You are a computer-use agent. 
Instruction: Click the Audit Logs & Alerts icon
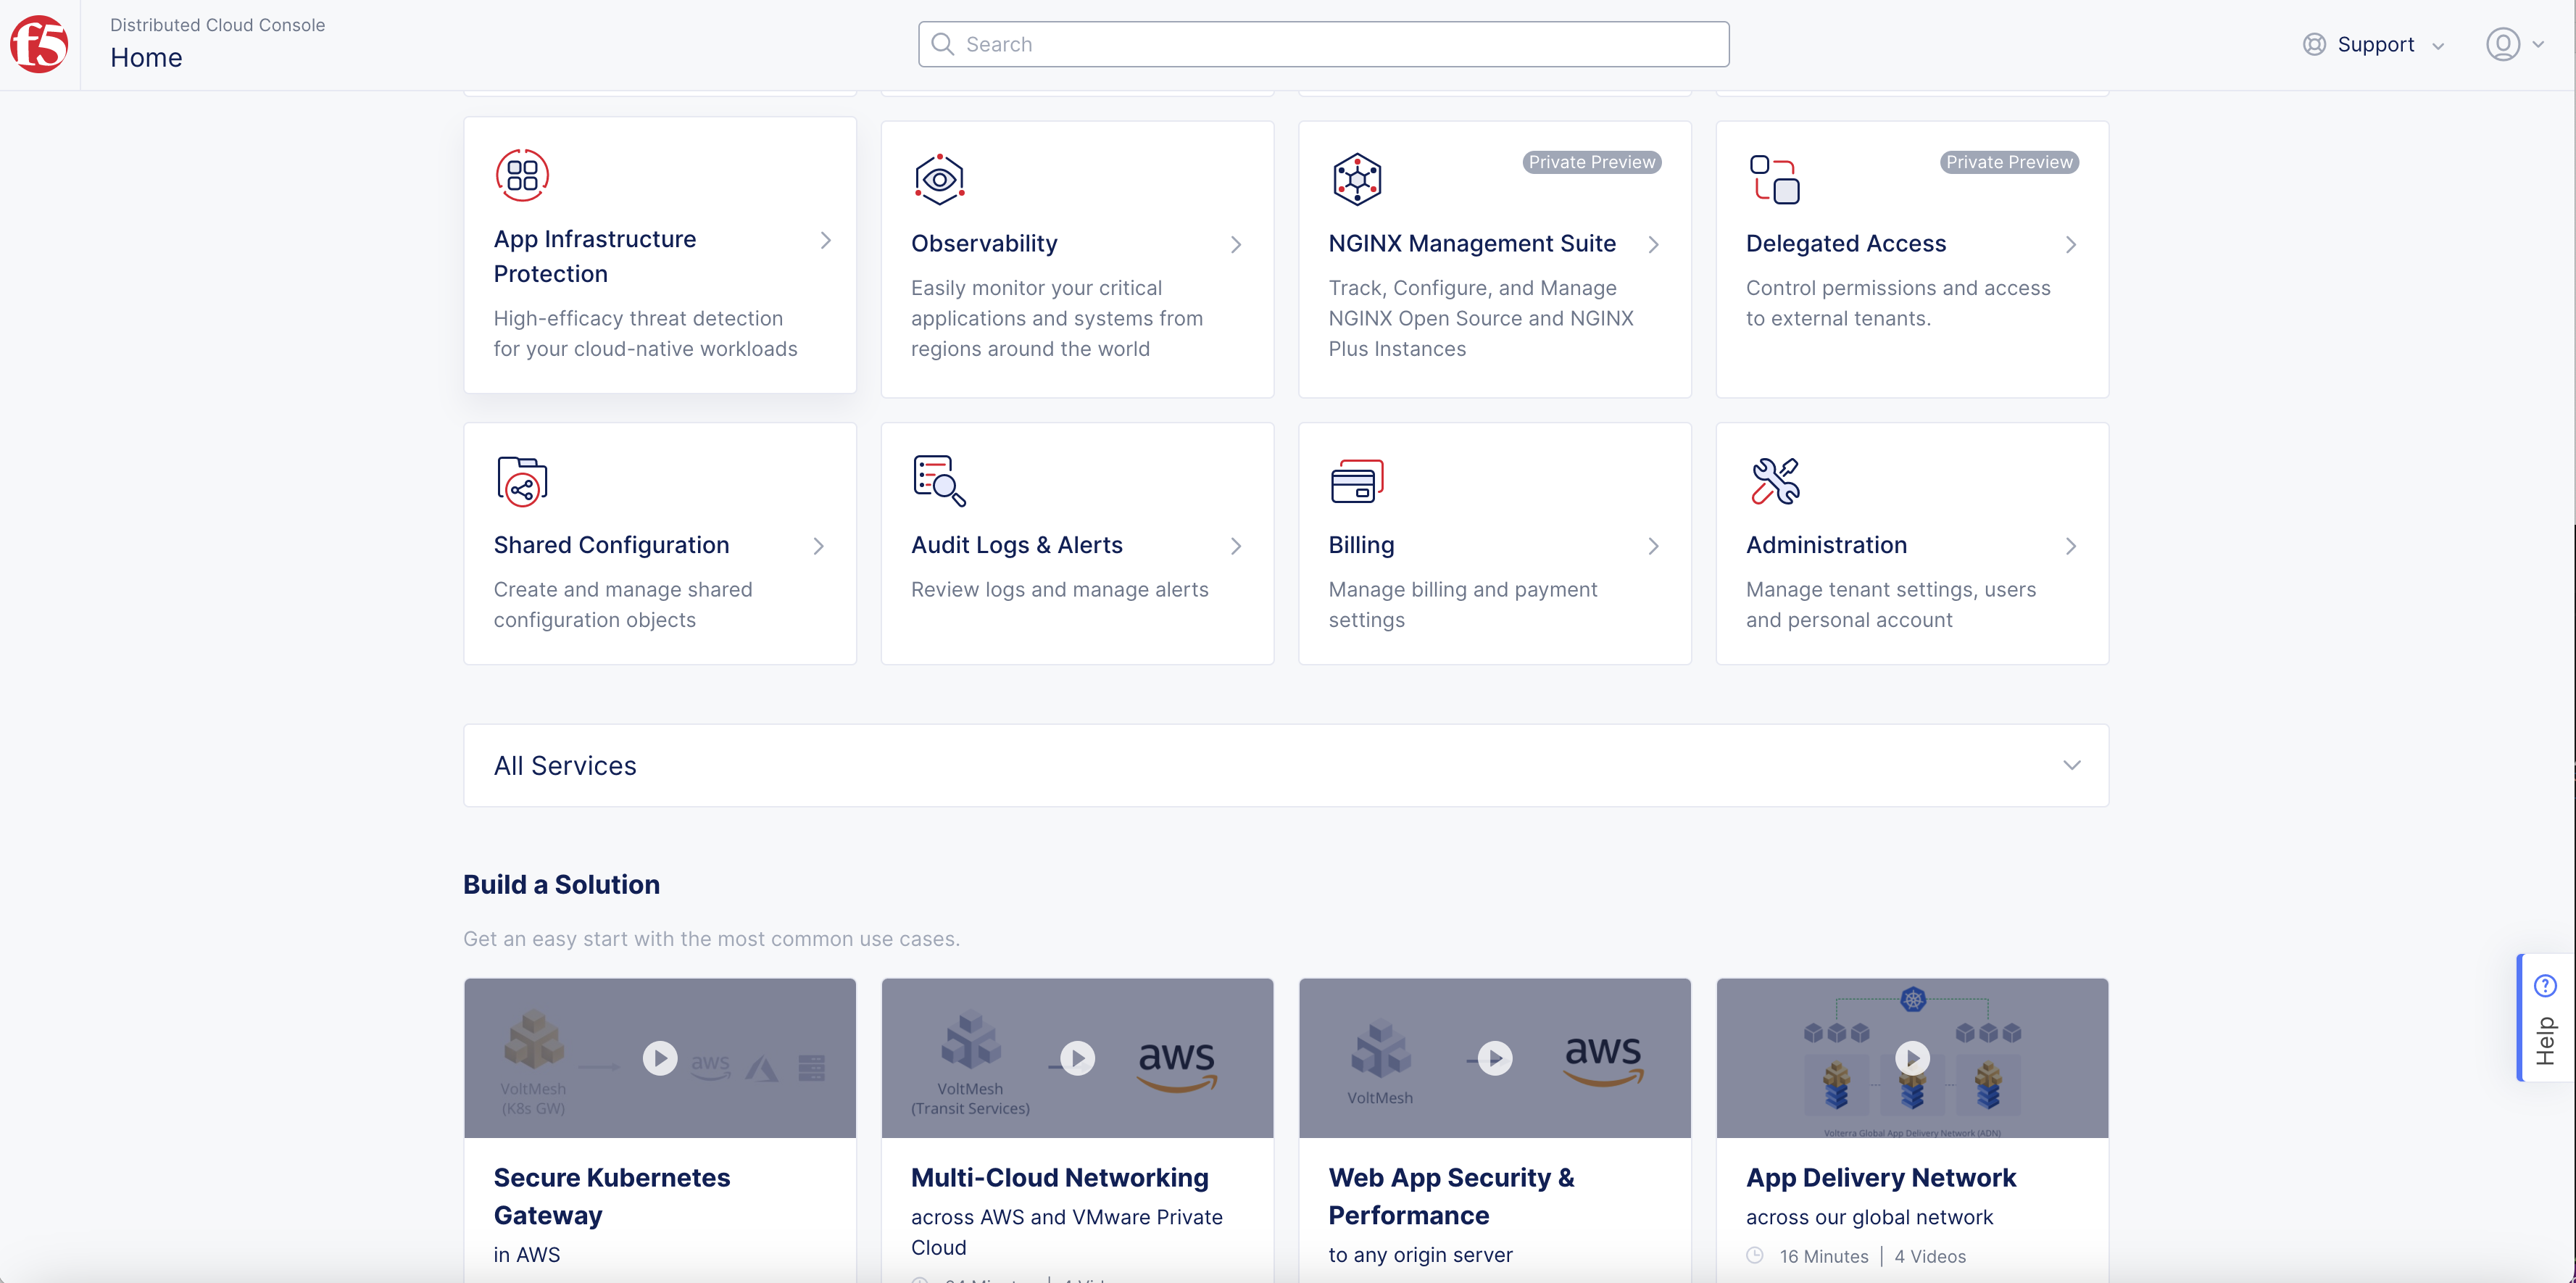click(x=939, y=481)
